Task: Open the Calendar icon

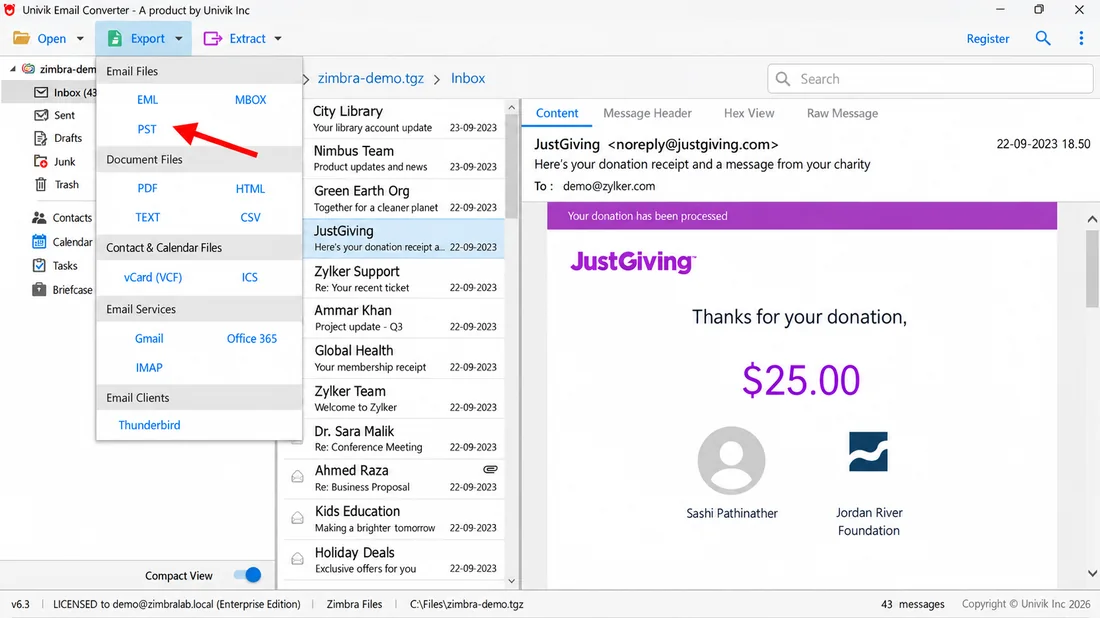Action: point(39,242)
